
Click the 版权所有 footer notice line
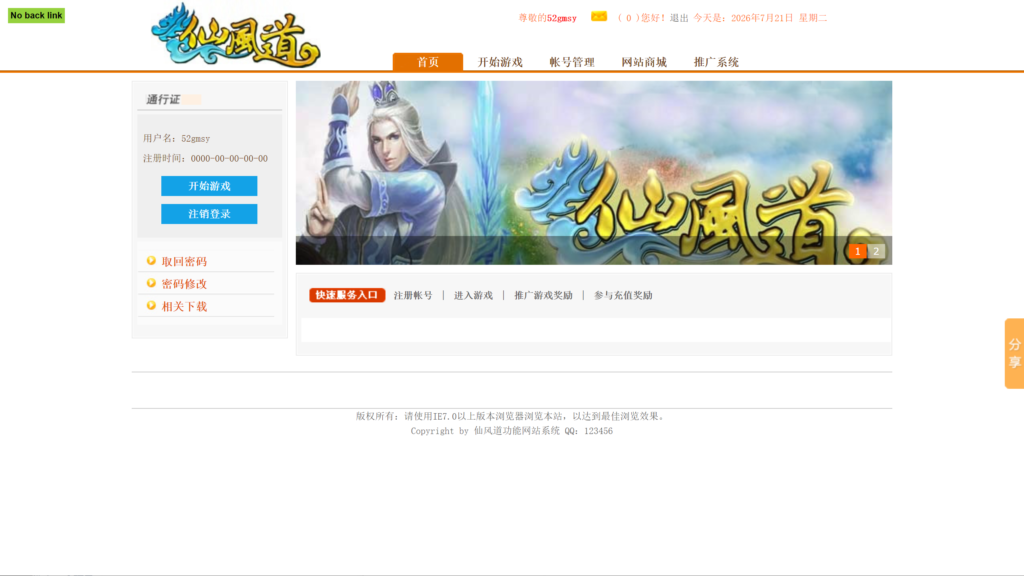point(511,416)
